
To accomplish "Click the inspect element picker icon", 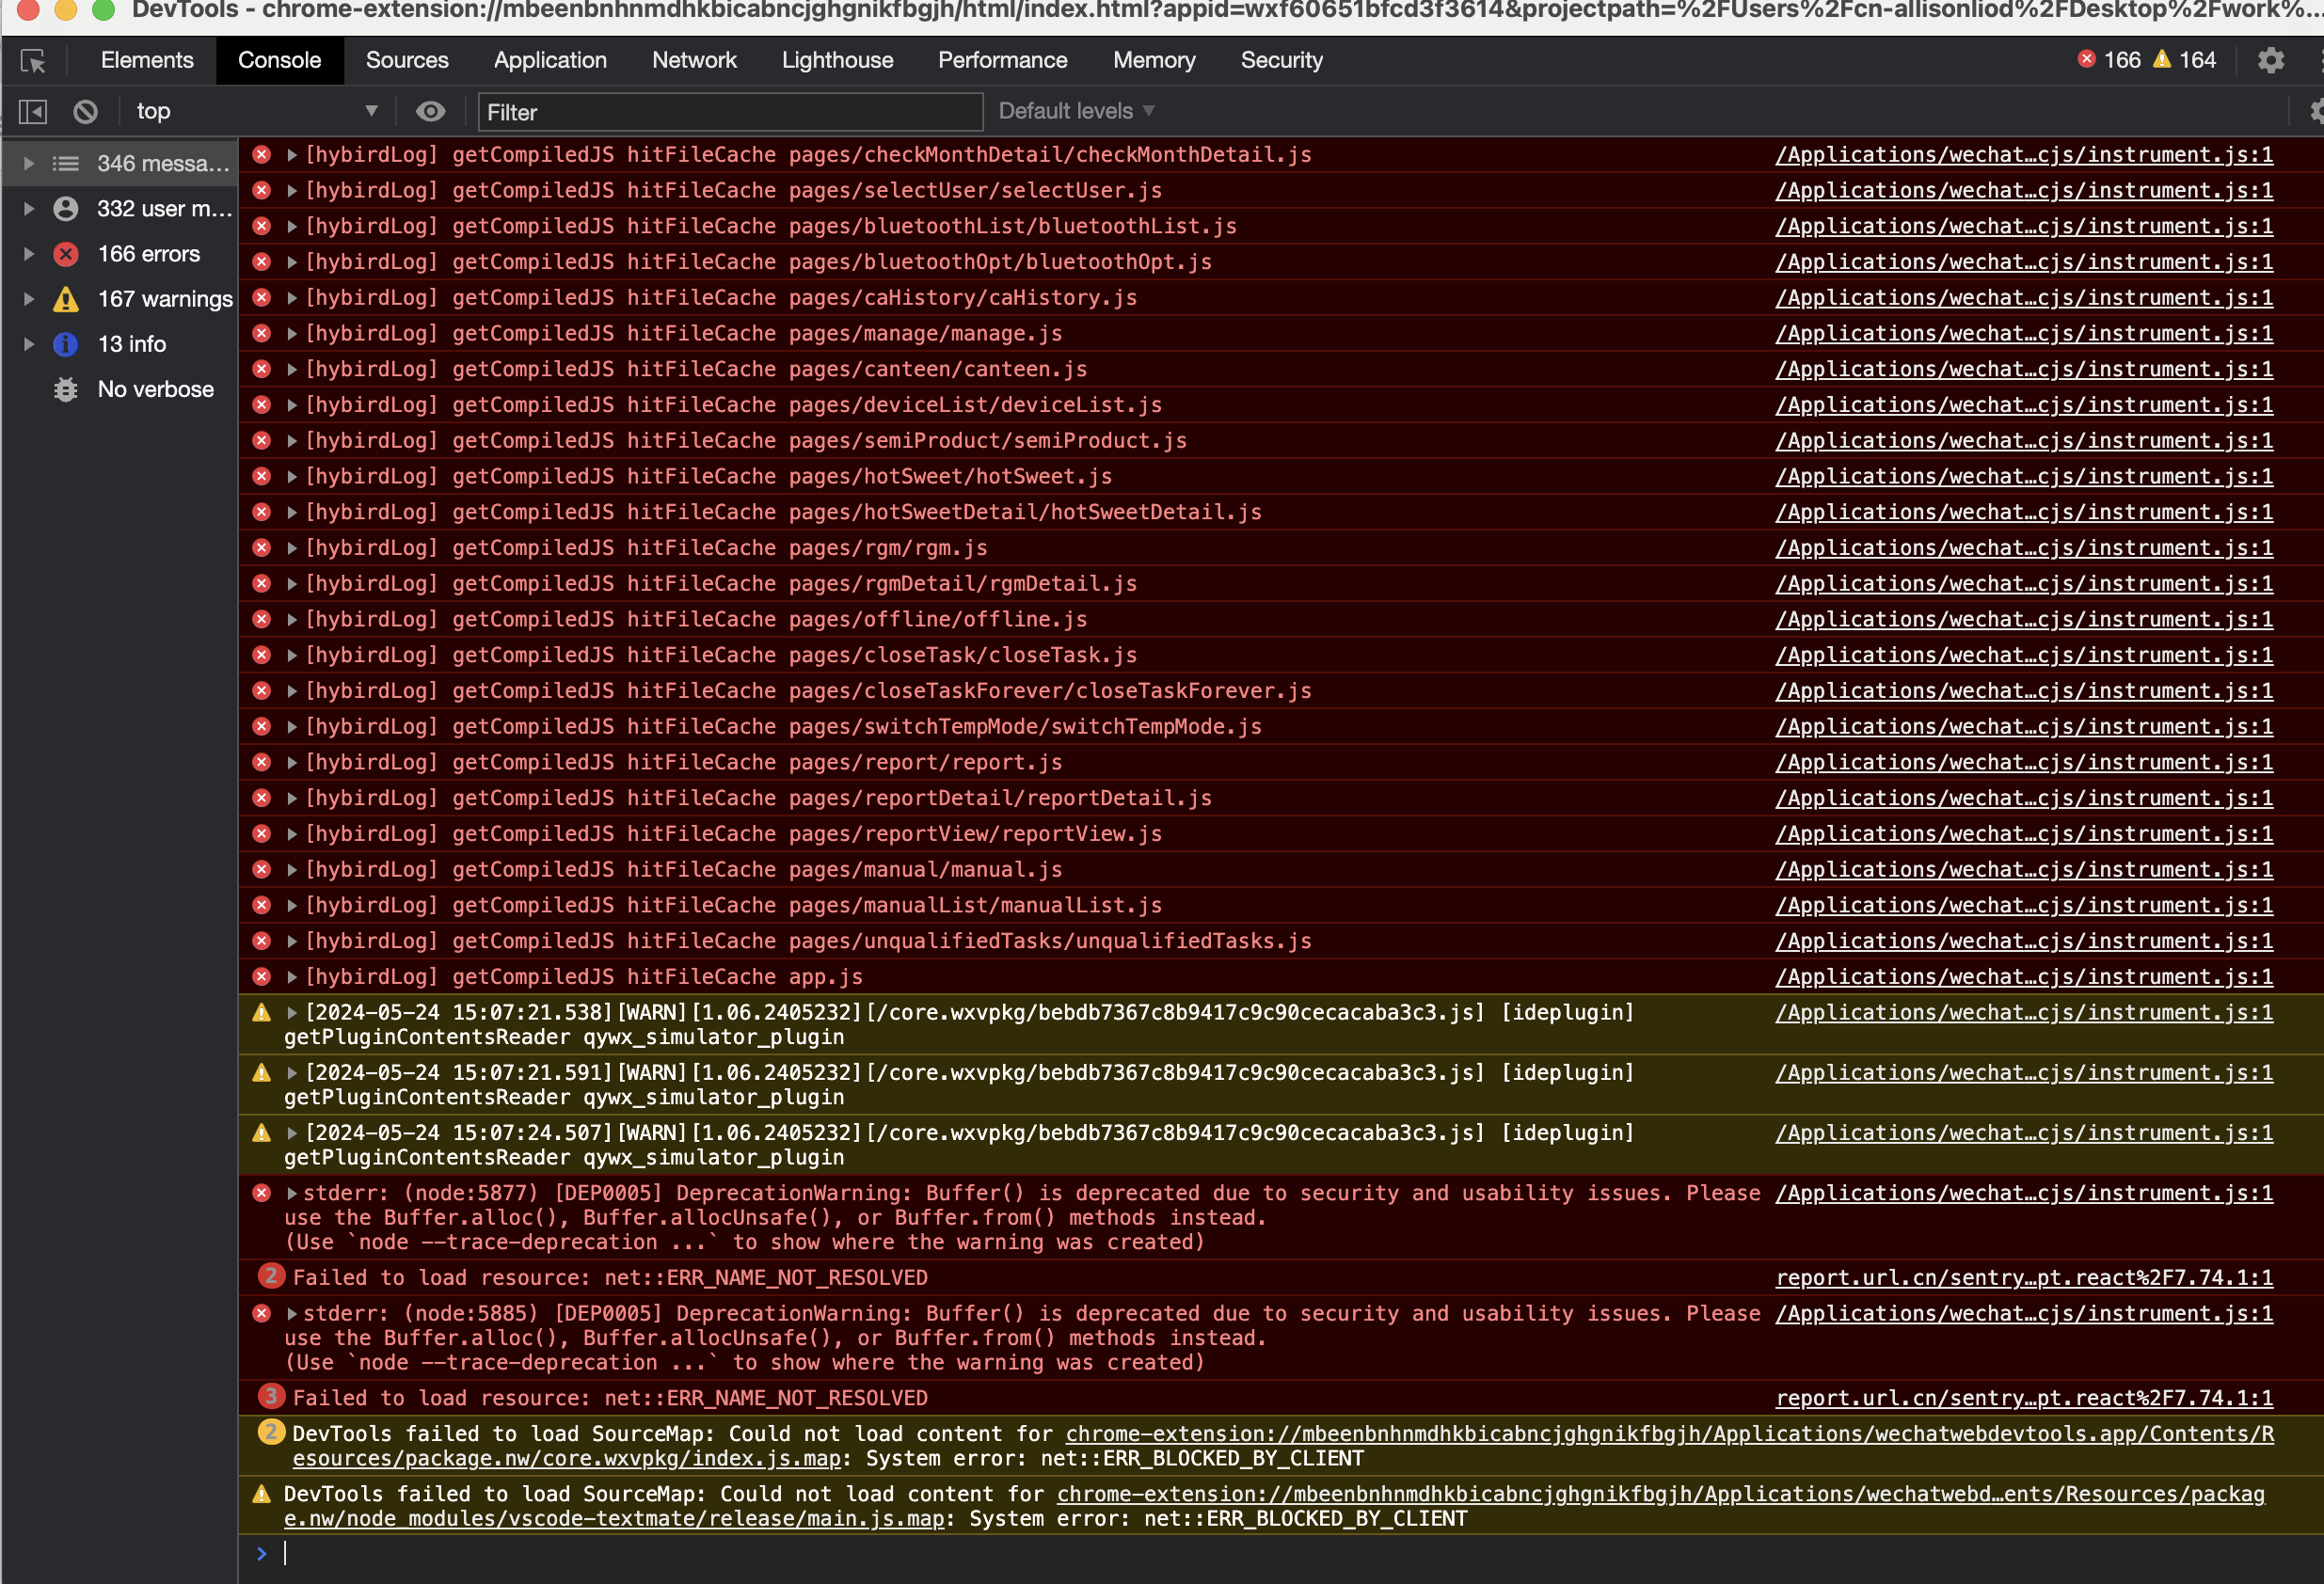I will click(x=33, y=61).
